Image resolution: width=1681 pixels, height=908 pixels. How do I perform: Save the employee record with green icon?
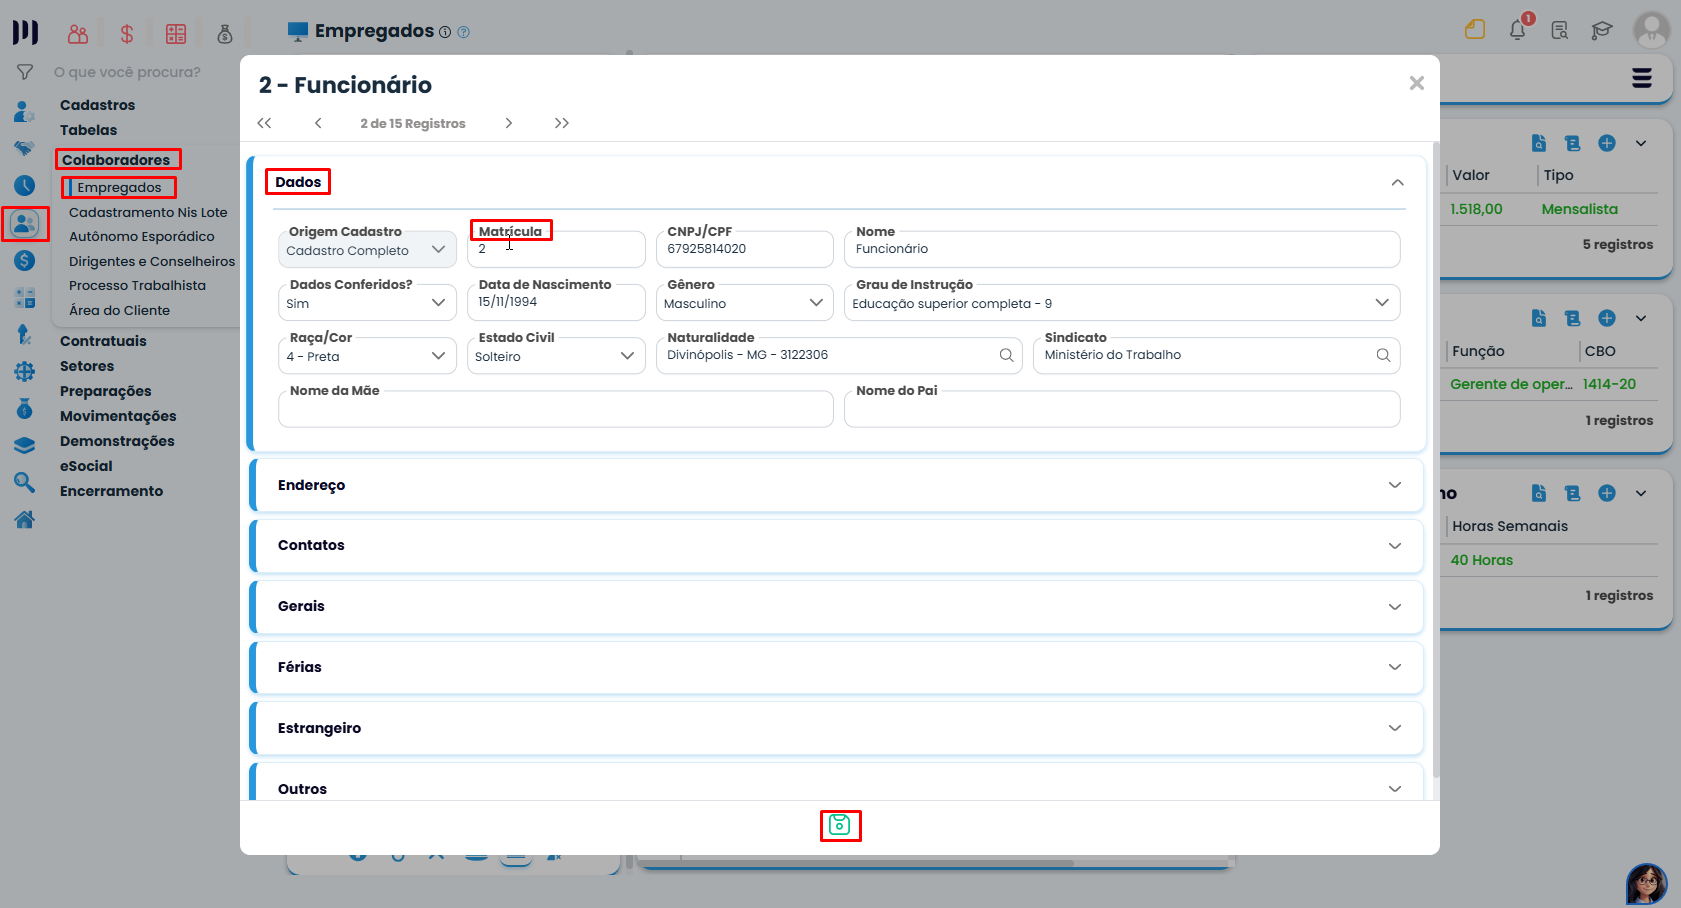[x=840, y=825]
